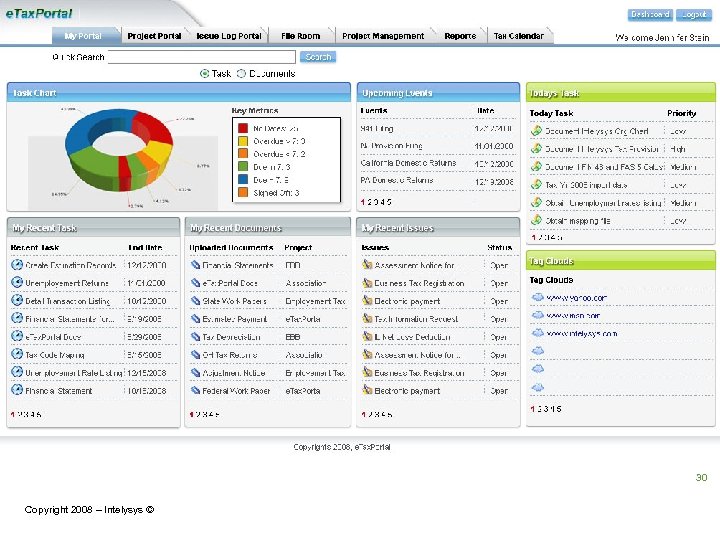Click the blue Due legend swatch
The height and width of the screenshot is (540, 720).
(243, 180)
